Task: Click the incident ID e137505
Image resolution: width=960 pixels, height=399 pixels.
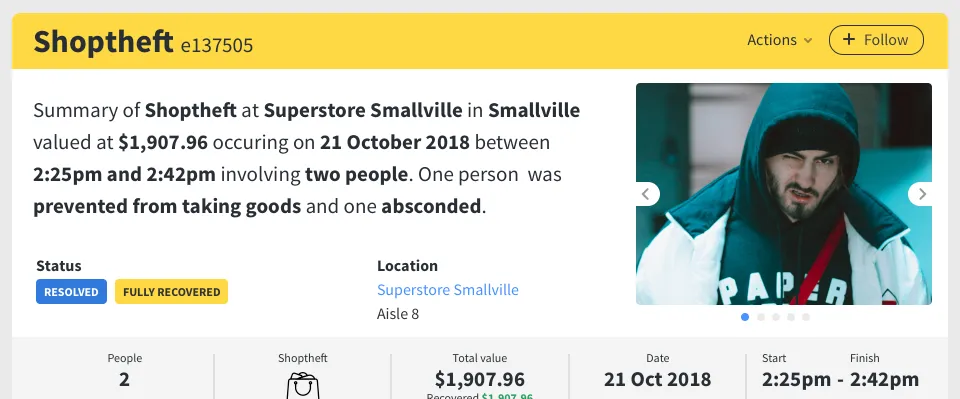Action: (x=217, y=45)
